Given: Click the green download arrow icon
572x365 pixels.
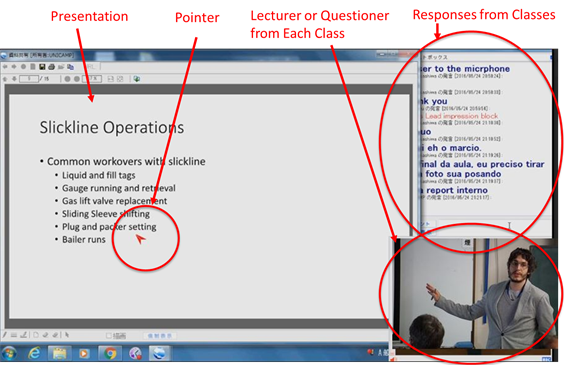Looking at the screenshot, I should click(x=137, y=79).
